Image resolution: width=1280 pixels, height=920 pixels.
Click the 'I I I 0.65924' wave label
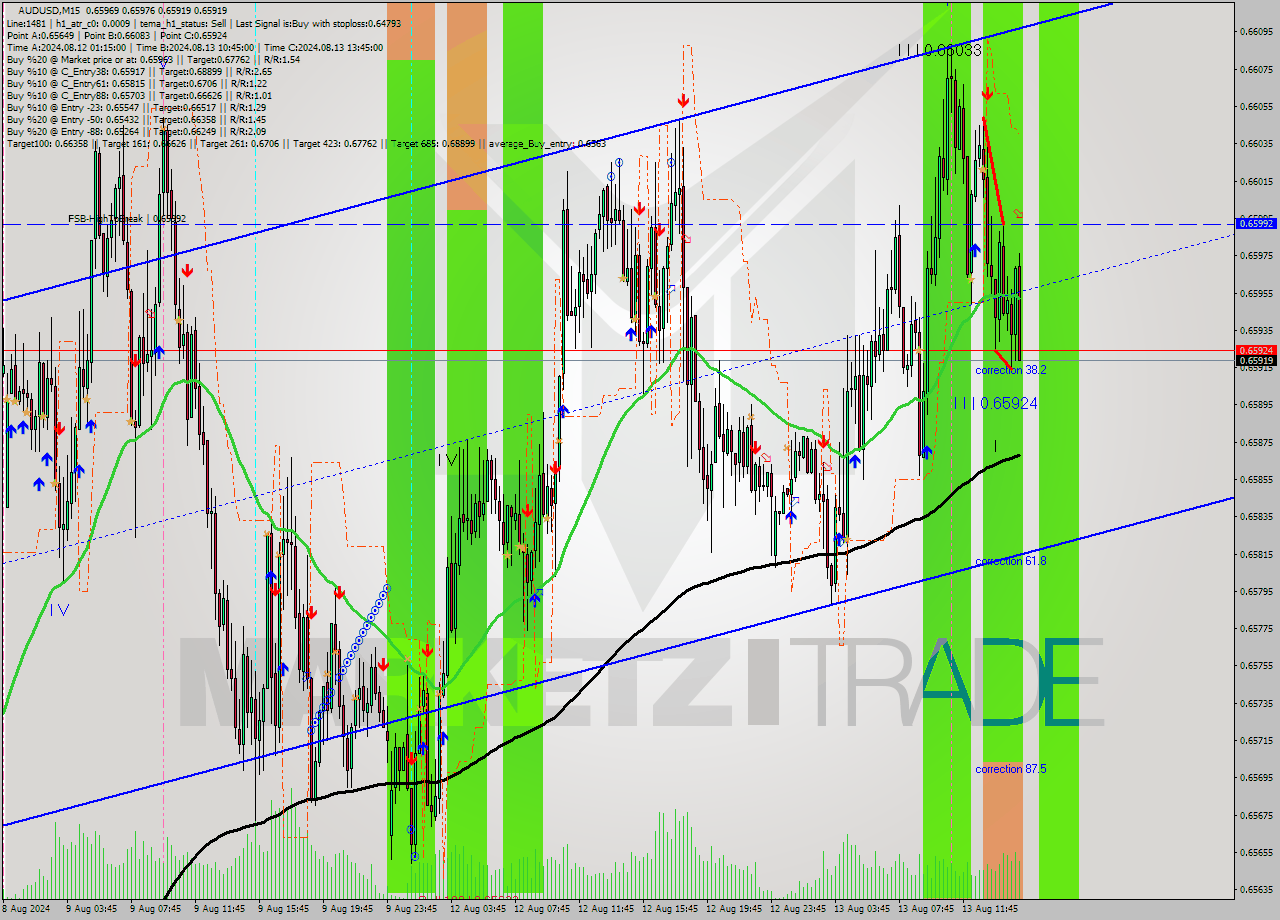coord(995,403)
